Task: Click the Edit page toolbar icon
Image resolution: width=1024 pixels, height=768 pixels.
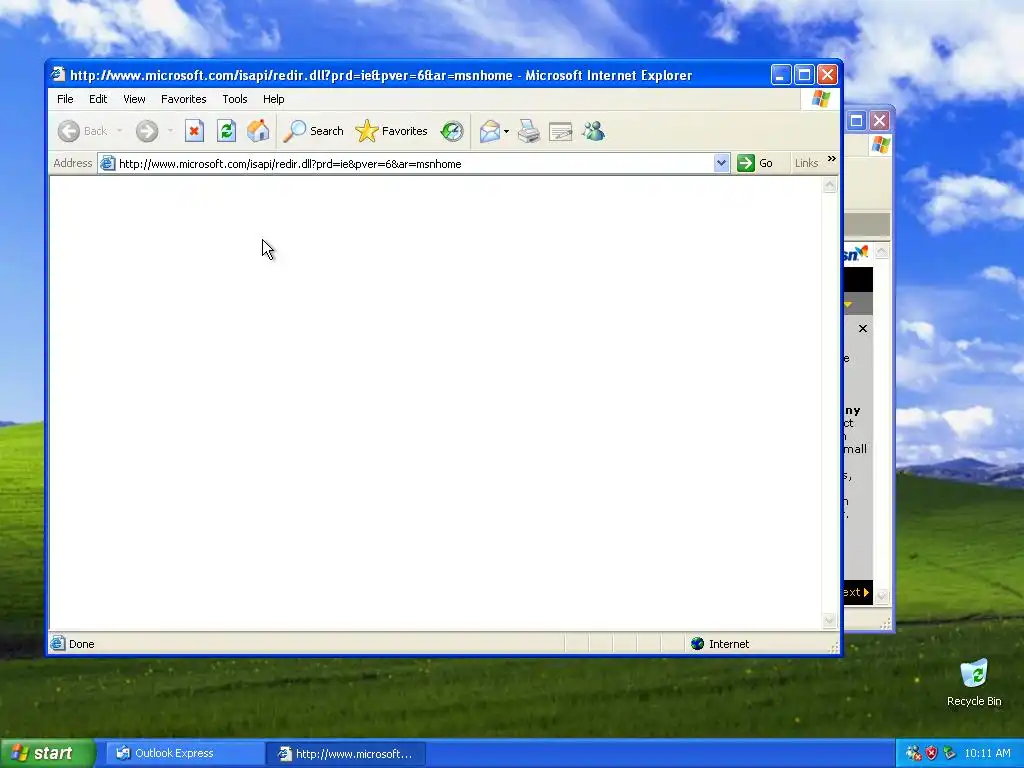Action: point(560,132)
